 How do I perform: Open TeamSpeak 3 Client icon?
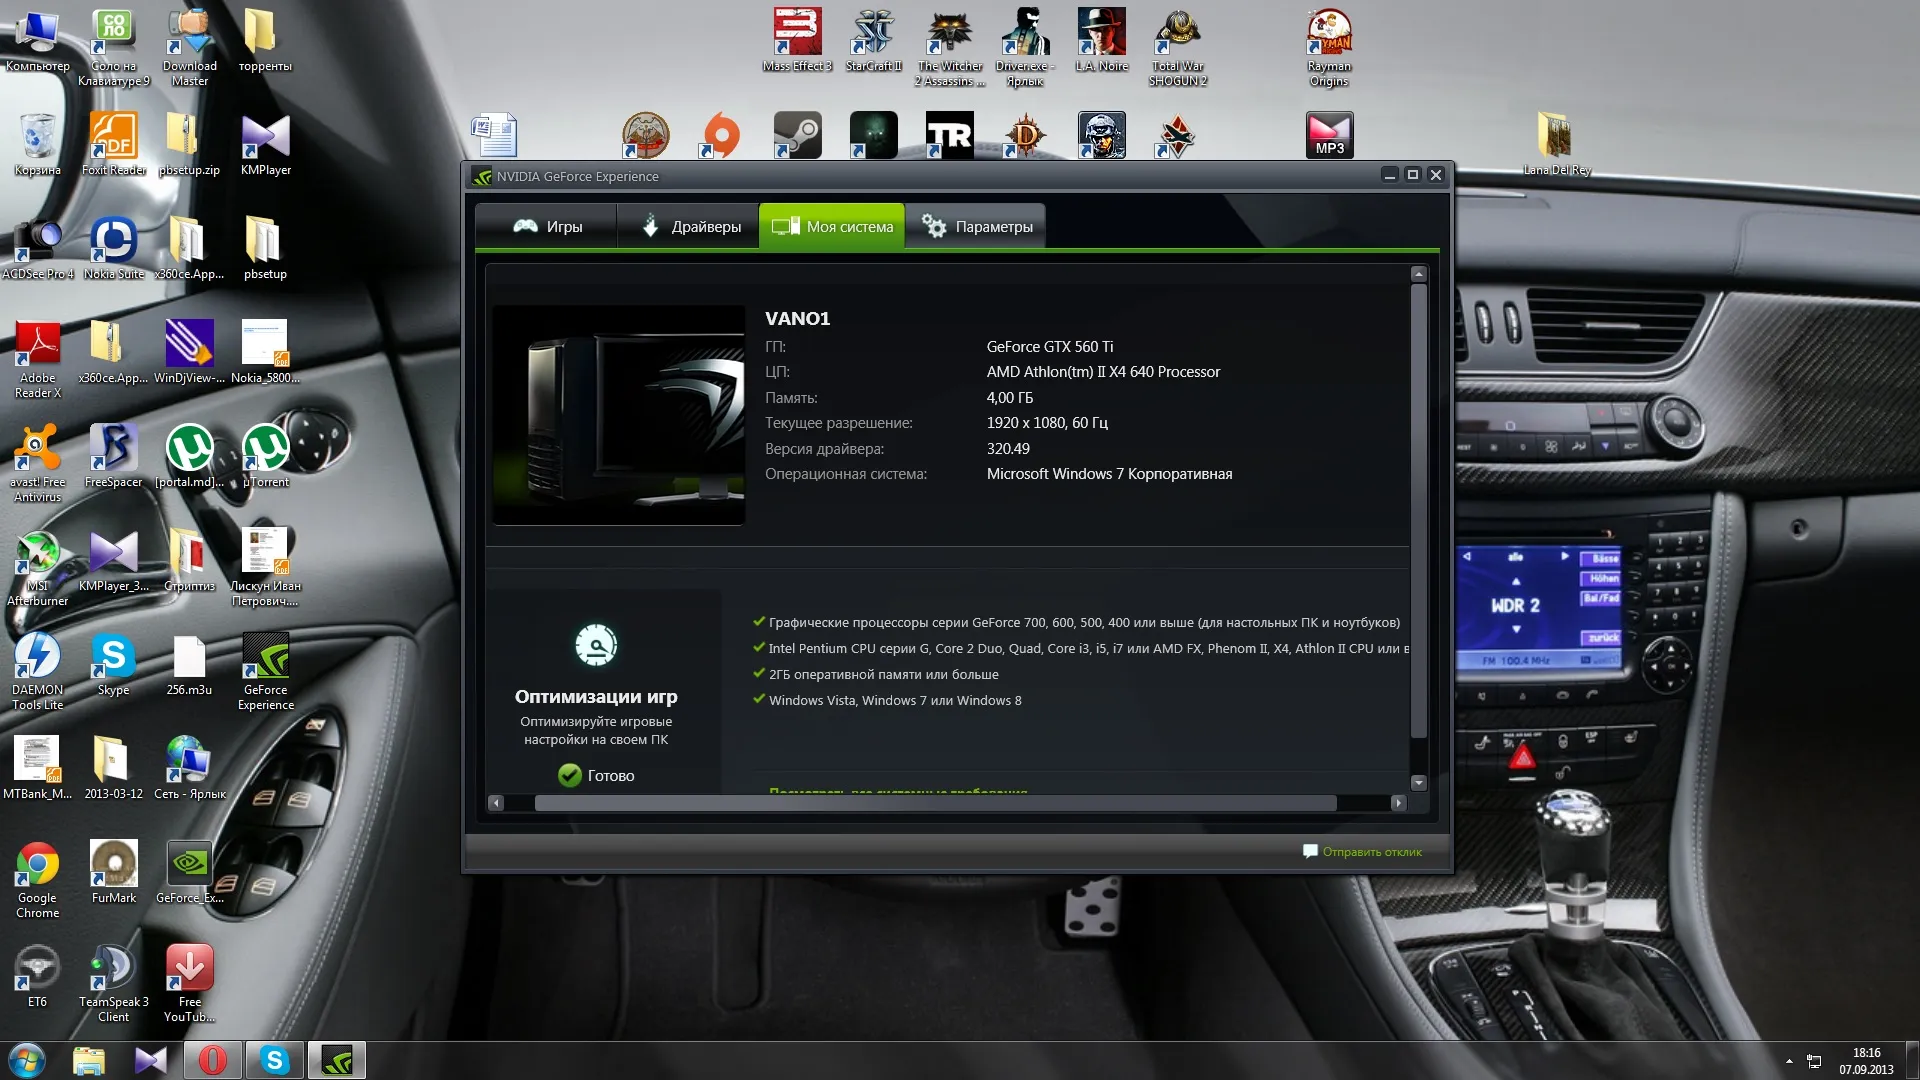point(113,984)
